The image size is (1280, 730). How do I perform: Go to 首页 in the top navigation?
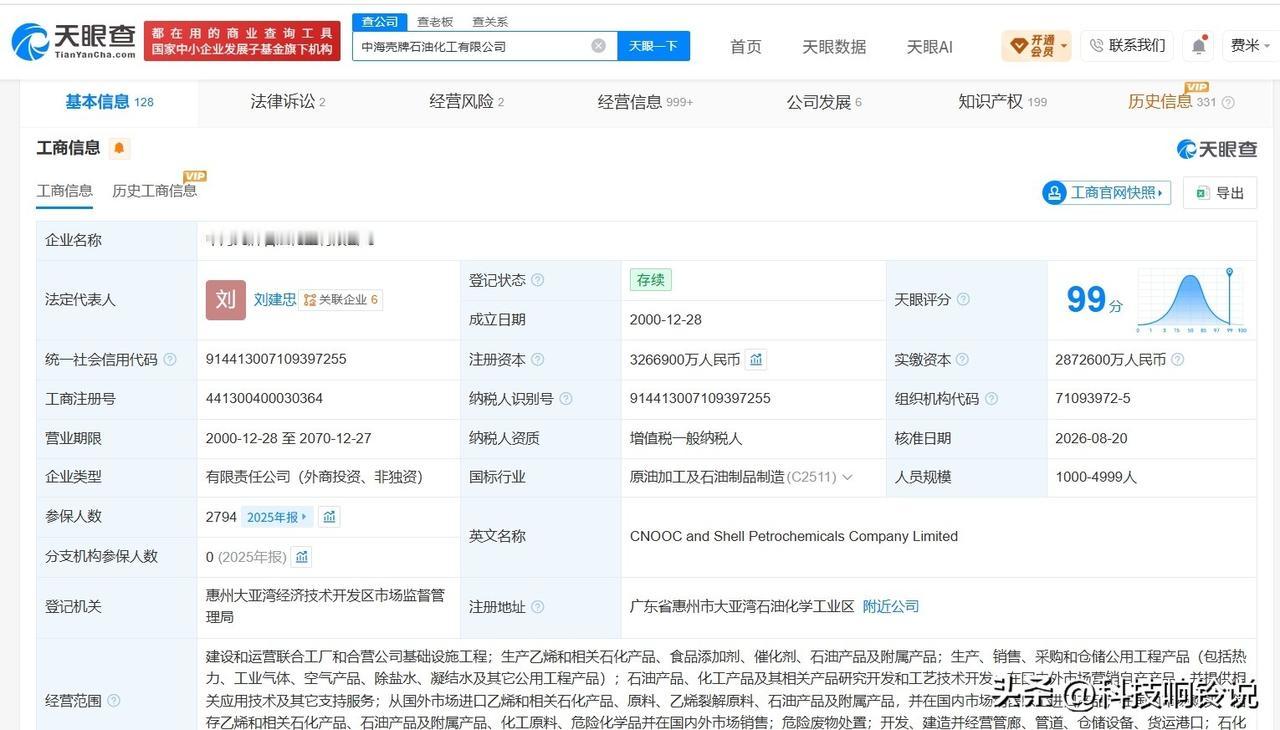pos(746,47)
